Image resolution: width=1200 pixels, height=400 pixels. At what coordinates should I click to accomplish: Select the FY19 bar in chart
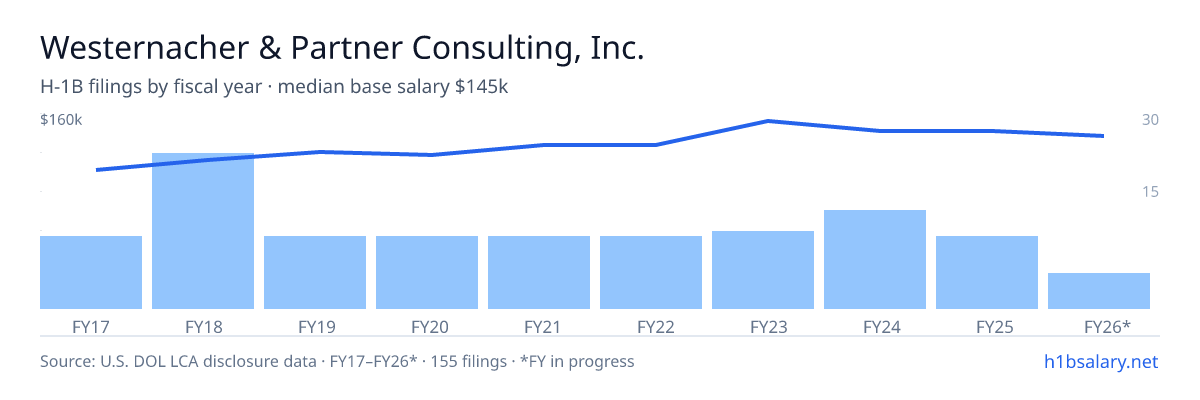click(315, 272)
